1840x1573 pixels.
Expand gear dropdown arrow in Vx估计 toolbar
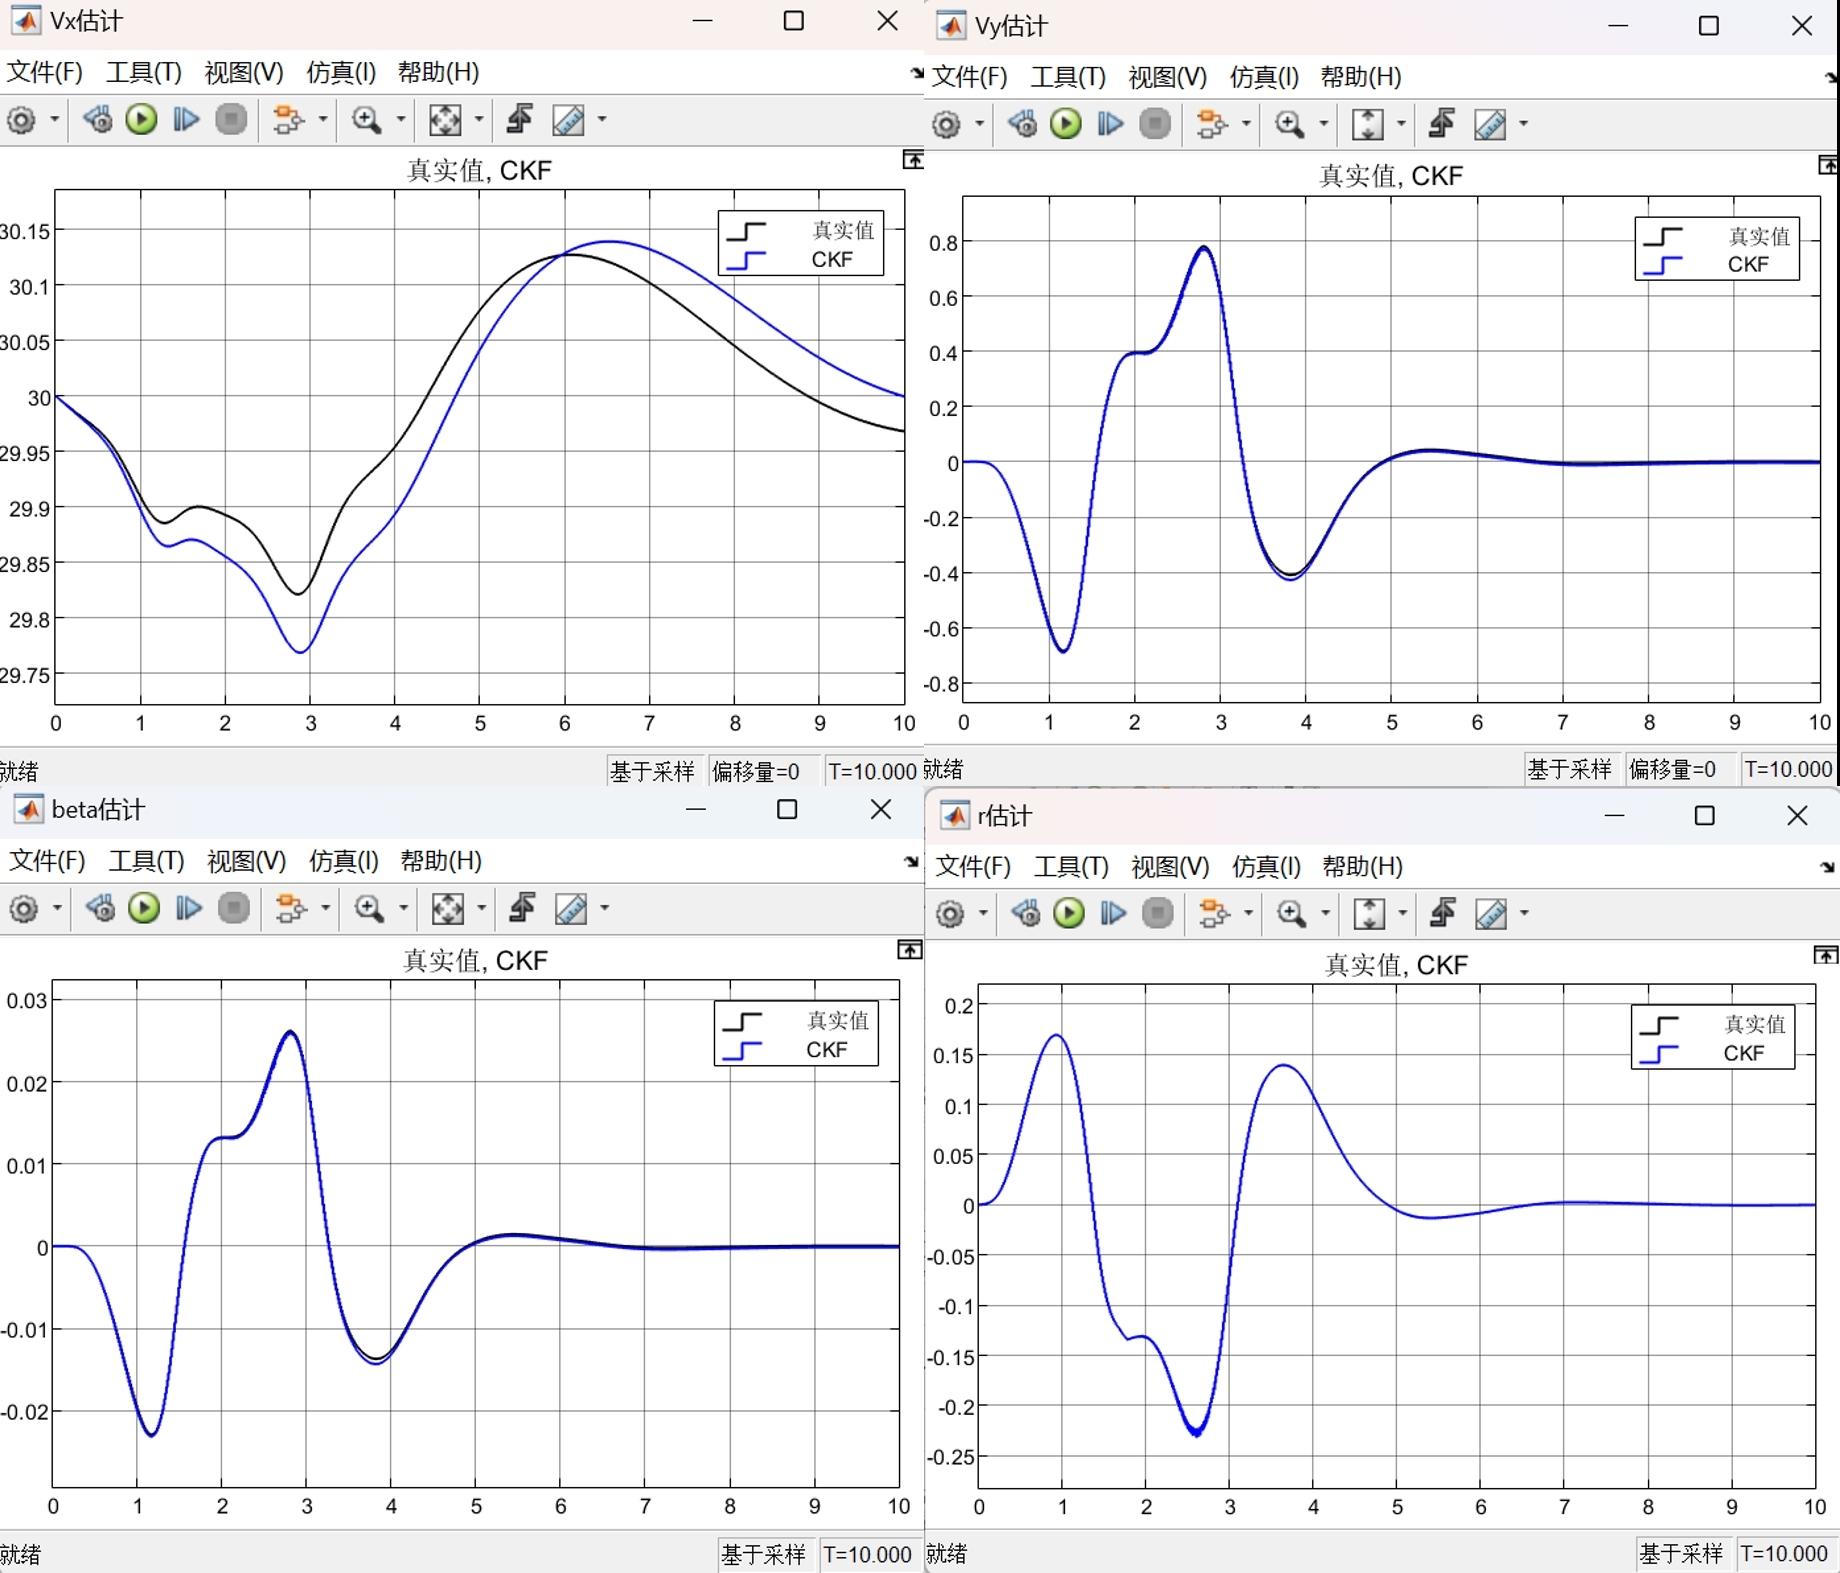54,120
